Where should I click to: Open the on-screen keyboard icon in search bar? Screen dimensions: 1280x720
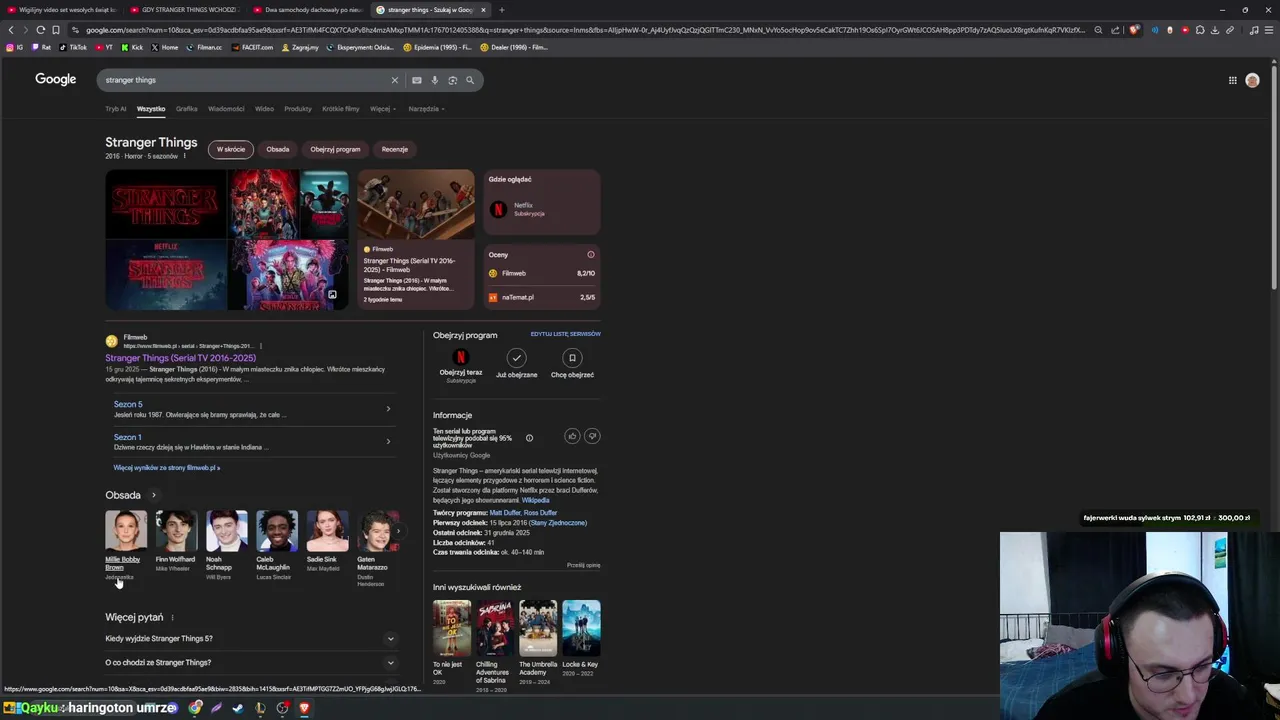click(x=417, y=80)
